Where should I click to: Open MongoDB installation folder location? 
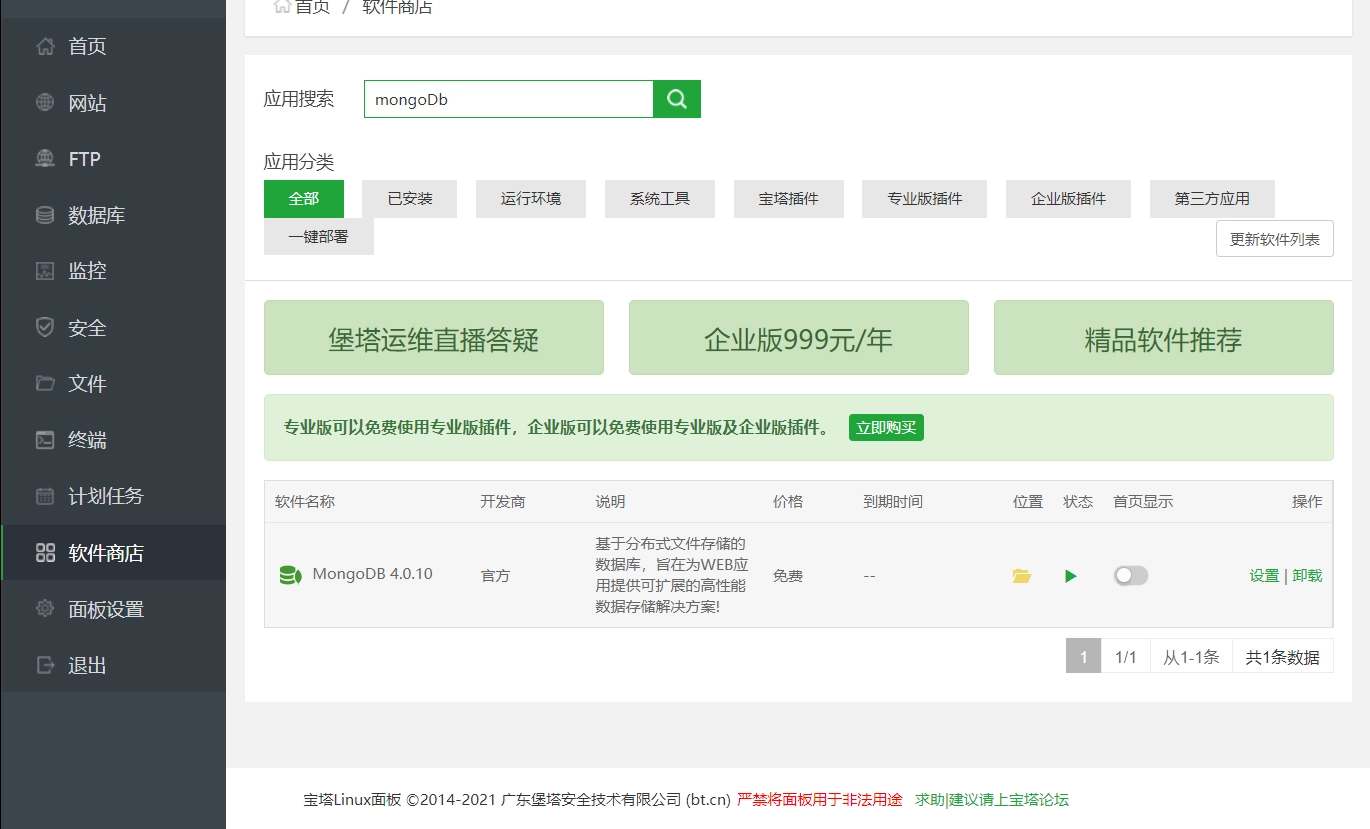[x=1021, y=575]
